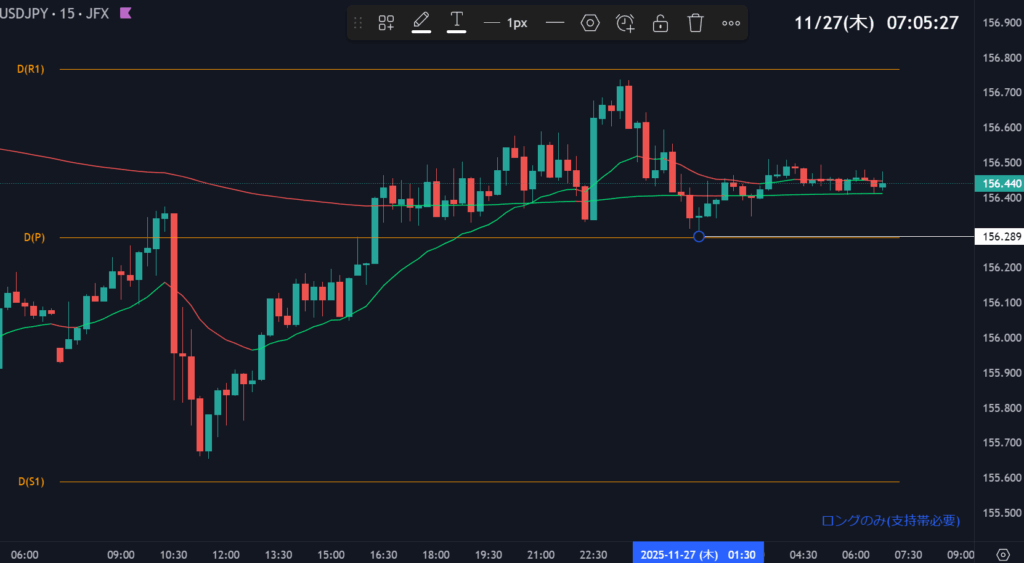
Task: Select the blue anchor point on horizontal ray
Action: click(x=698, y=237)
